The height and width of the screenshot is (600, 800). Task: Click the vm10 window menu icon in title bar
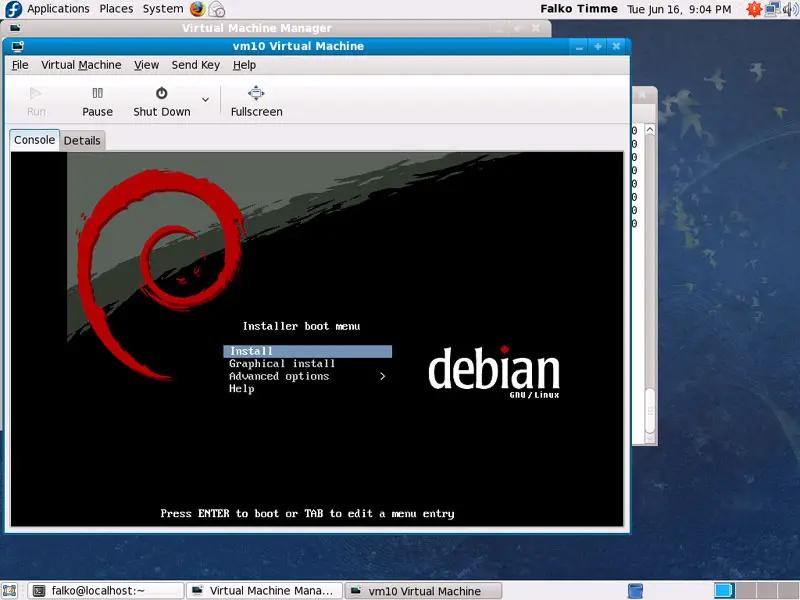pyautogui.click(x=18, y=46)
